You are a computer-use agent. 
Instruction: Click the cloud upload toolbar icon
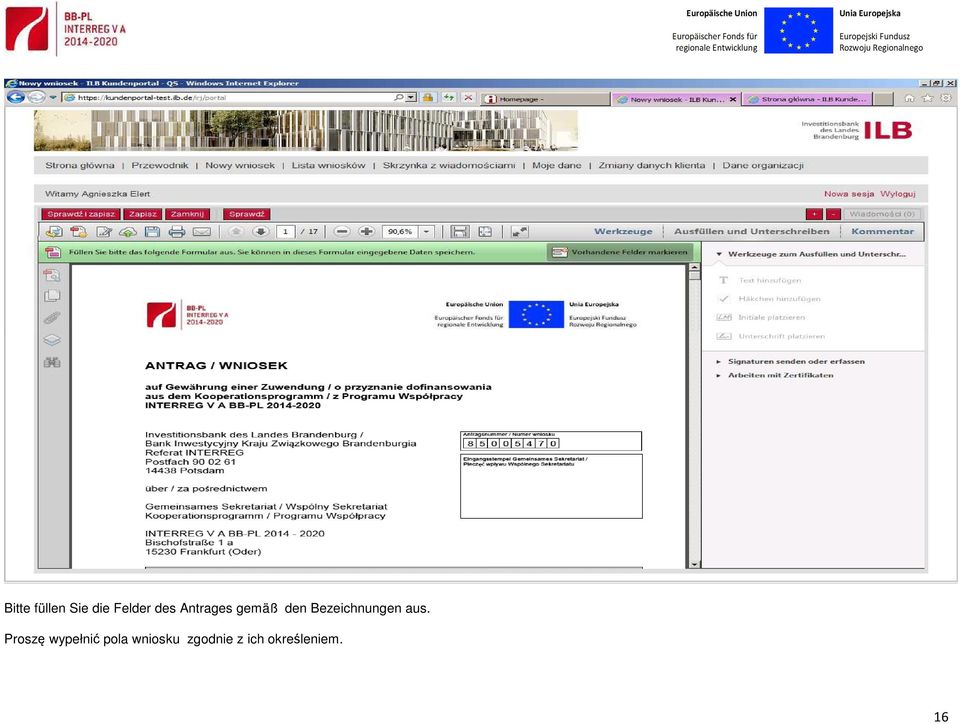[x=127, y=231]
